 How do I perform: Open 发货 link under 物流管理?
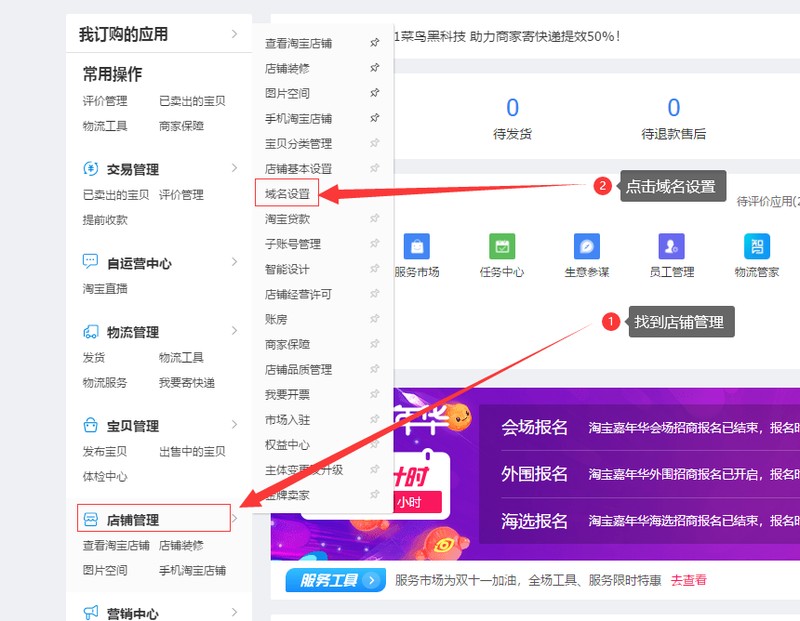(x=94, y=358)
